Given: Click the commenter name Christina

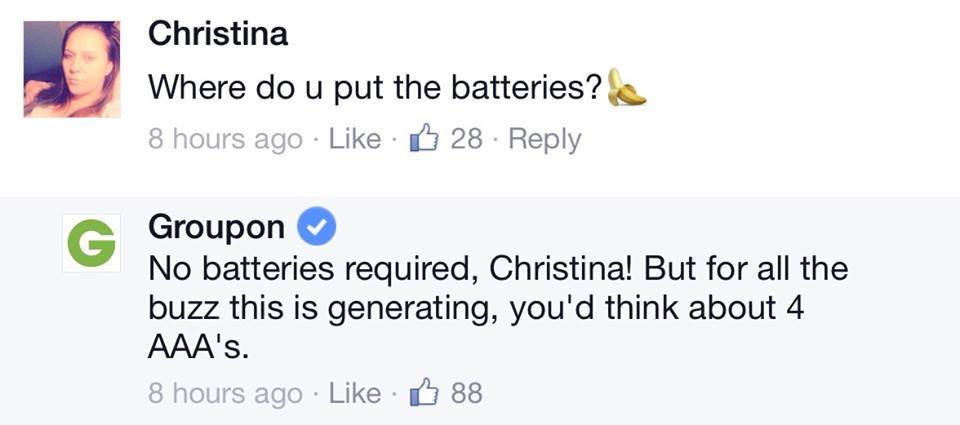Looking at the screenshot, I should tap(218, 33).
